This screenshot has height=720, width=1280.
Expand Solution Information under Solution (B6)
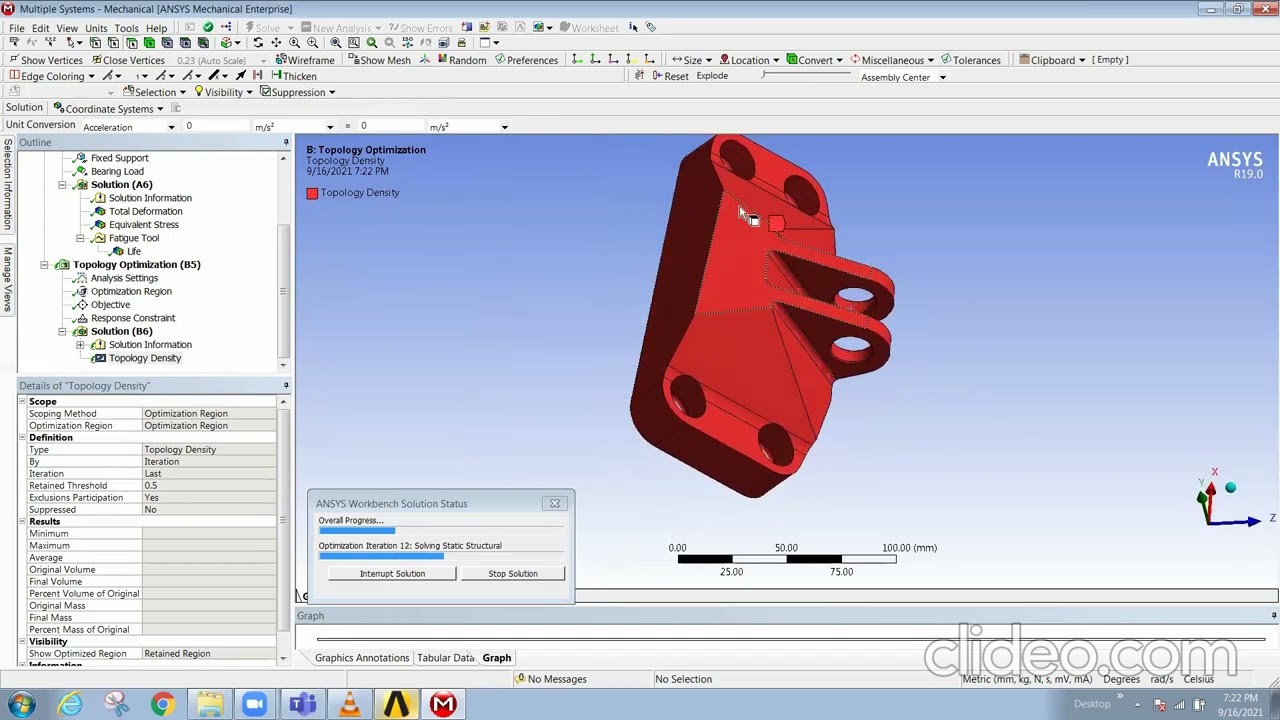(80, 345)
